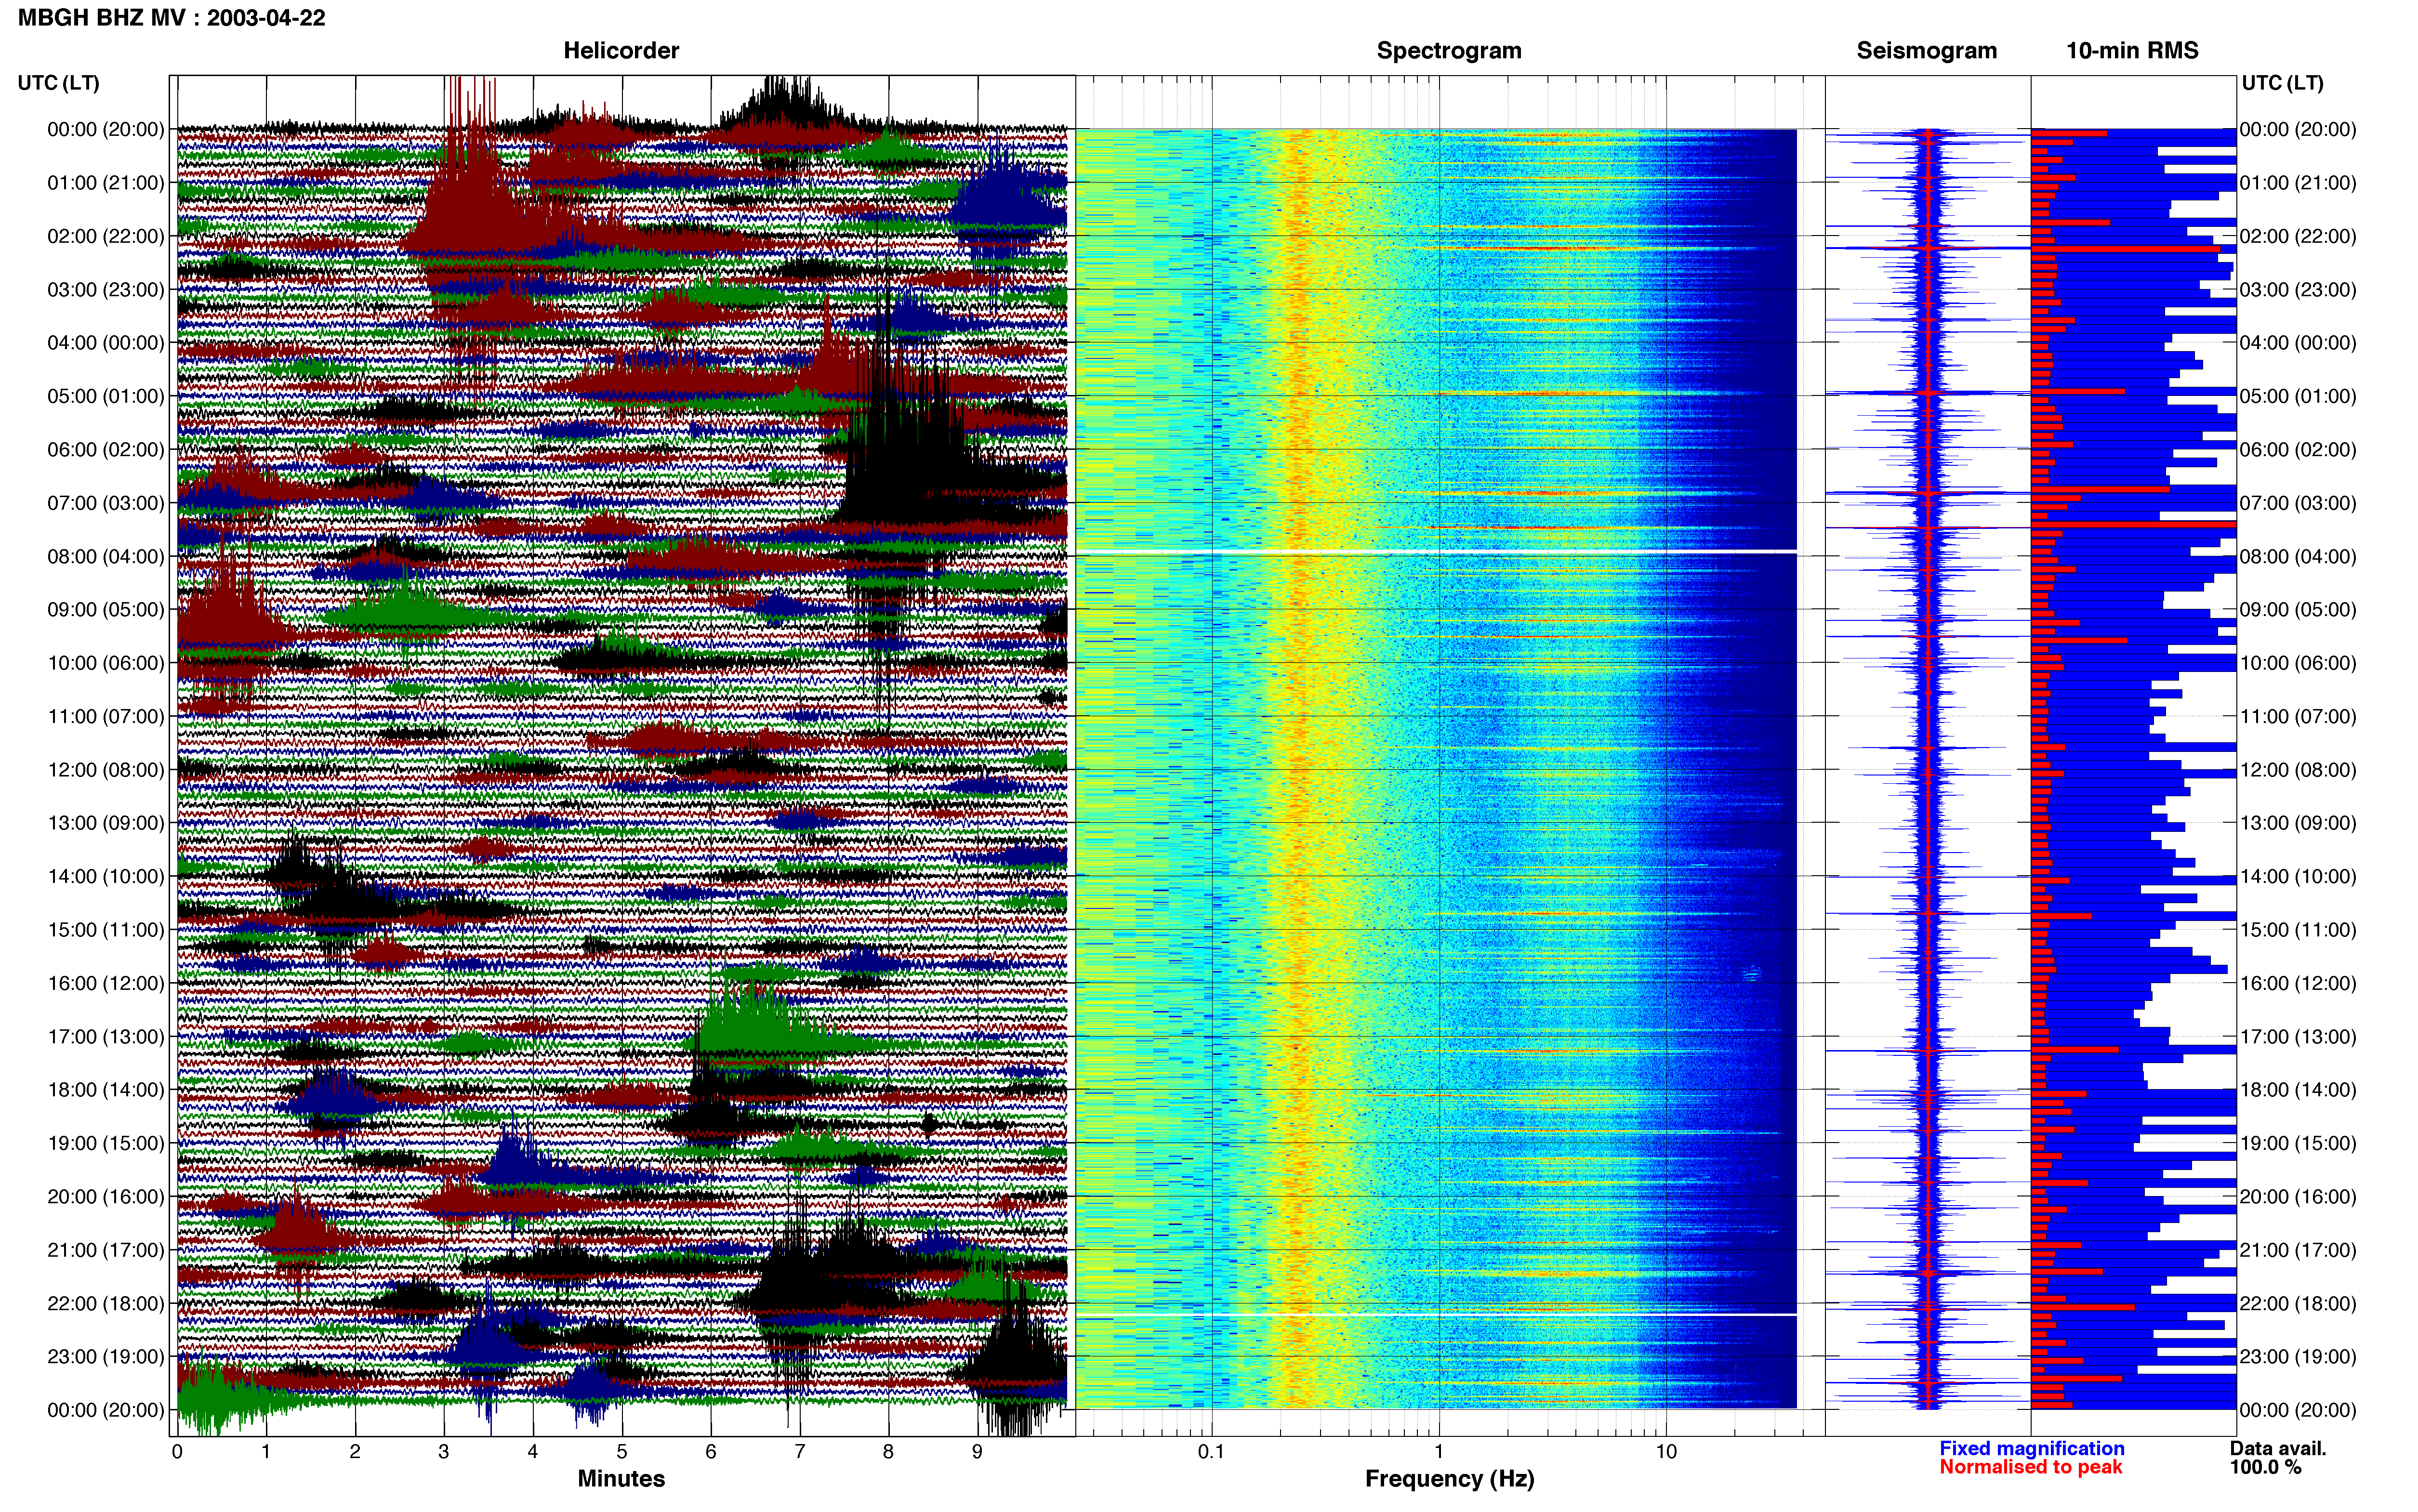
Task: Click left time label '22:00 (18:00)'
Action: tap(106, 1304)
